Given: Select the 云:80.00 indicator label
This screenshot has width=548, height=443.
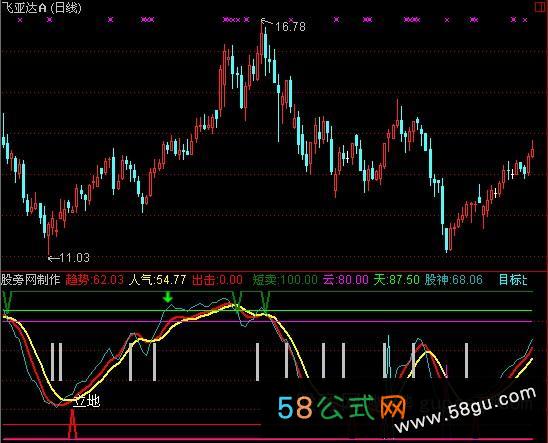Looking at the screenshot, I should pyautogui.click(x=345, y=280).
